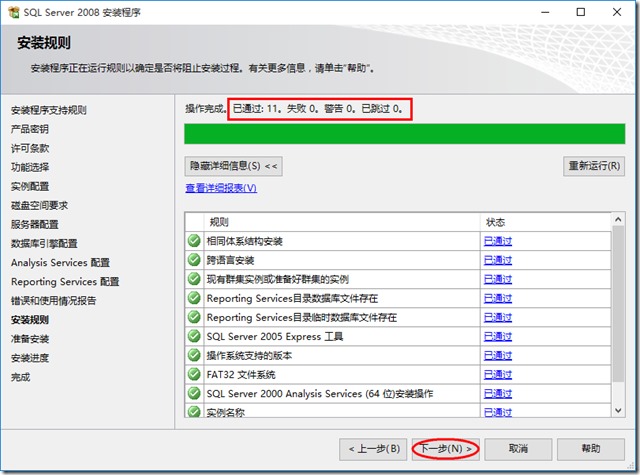Click check icon for 操作系统支持的版本

click(194, 355)
